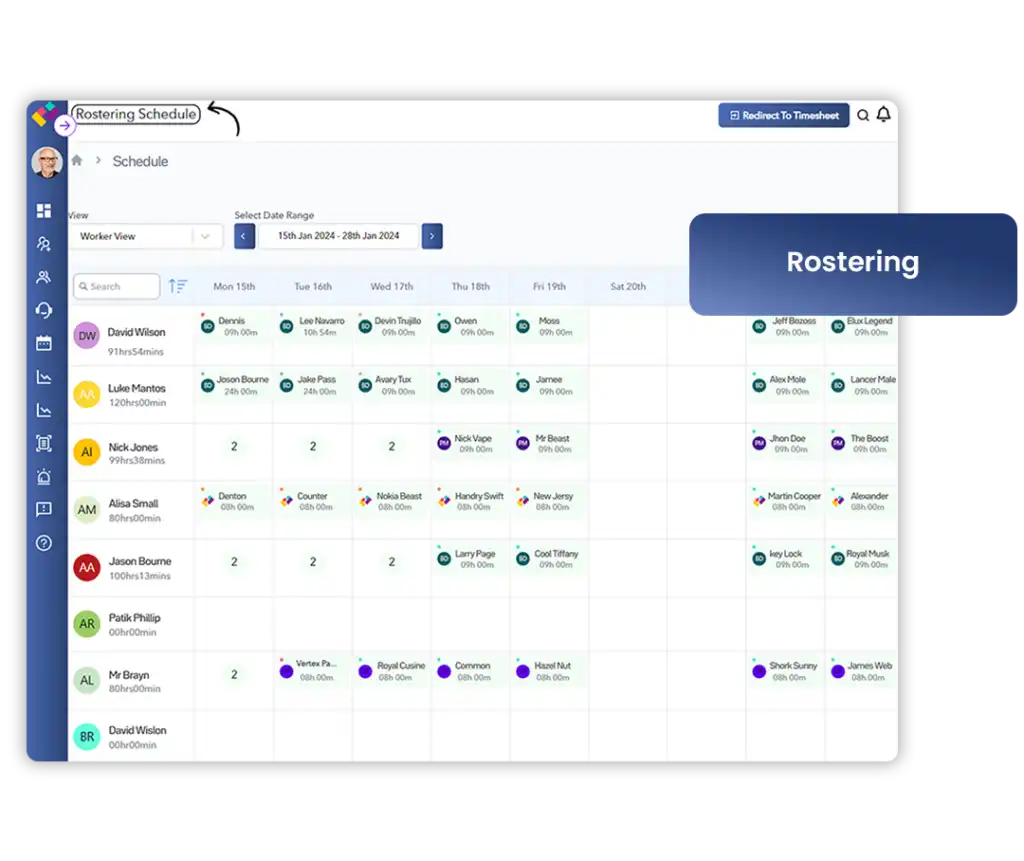Viewport: 1024px width, 861px height.
Task: Expand sidebar with the purple arrow button
Action: (65, 126)
